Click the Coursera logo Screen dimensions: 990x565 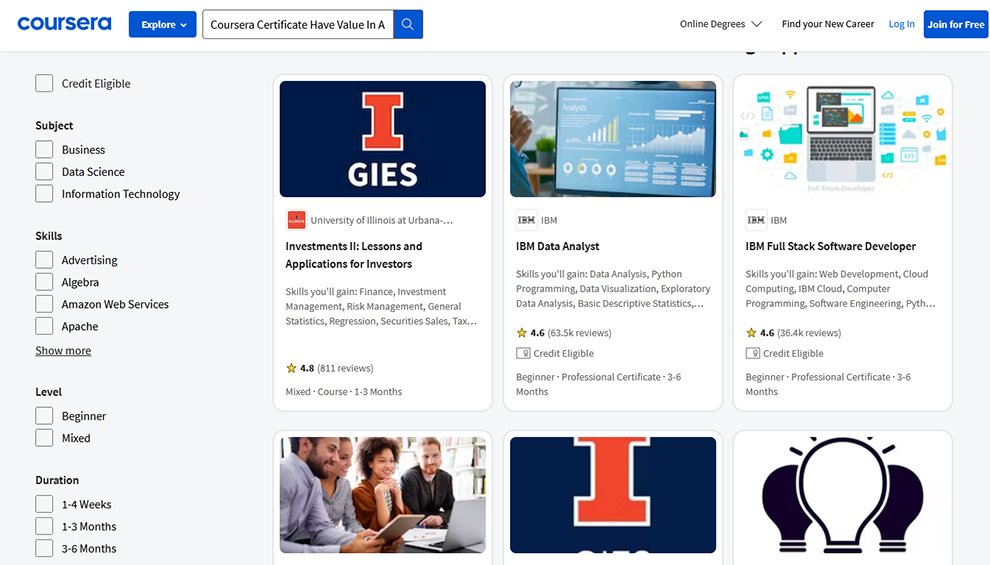point(64,24)
